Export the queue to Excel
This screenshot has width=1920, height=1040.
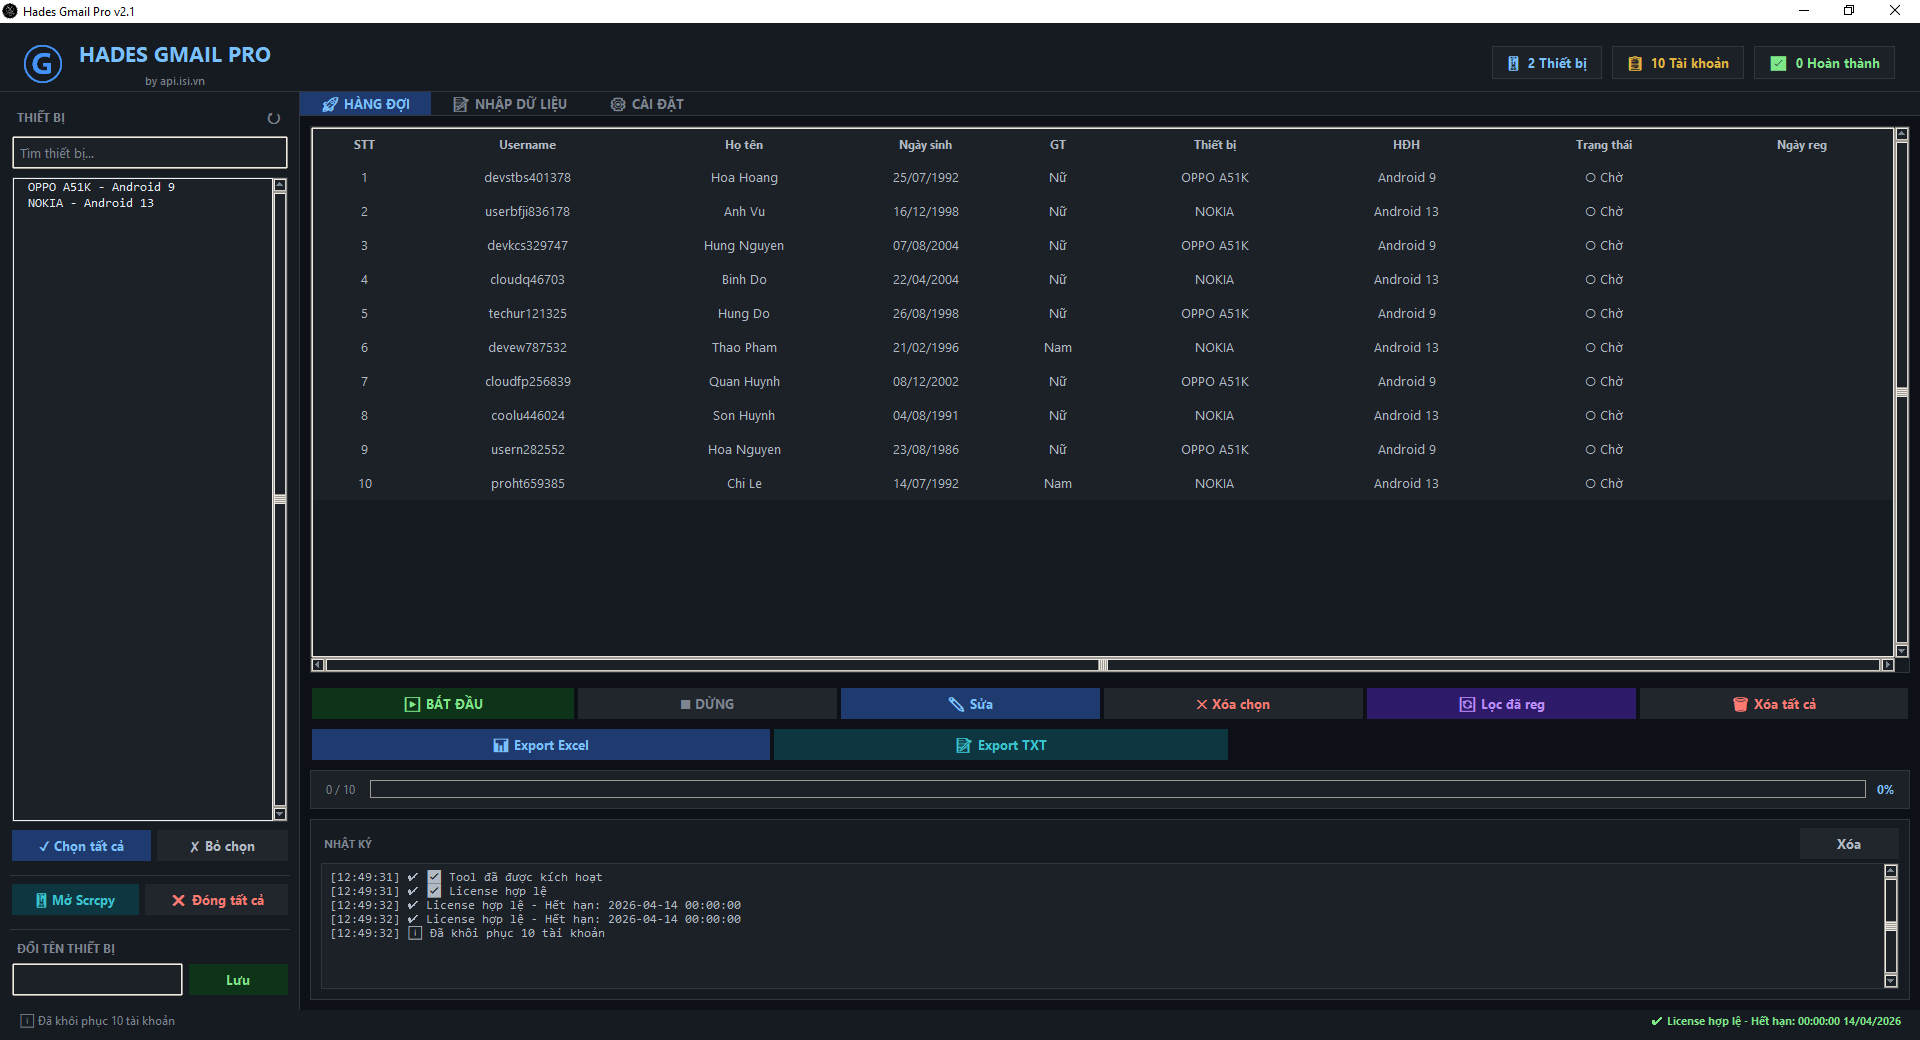pyautogui.click(x=540, y=745)
